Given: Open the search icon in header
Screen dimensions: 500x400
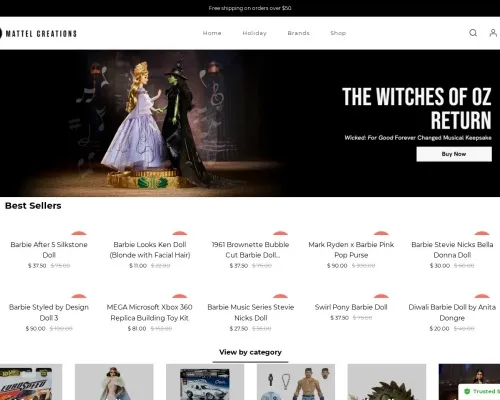Looking at the screenshot, I should pos(473,33).
